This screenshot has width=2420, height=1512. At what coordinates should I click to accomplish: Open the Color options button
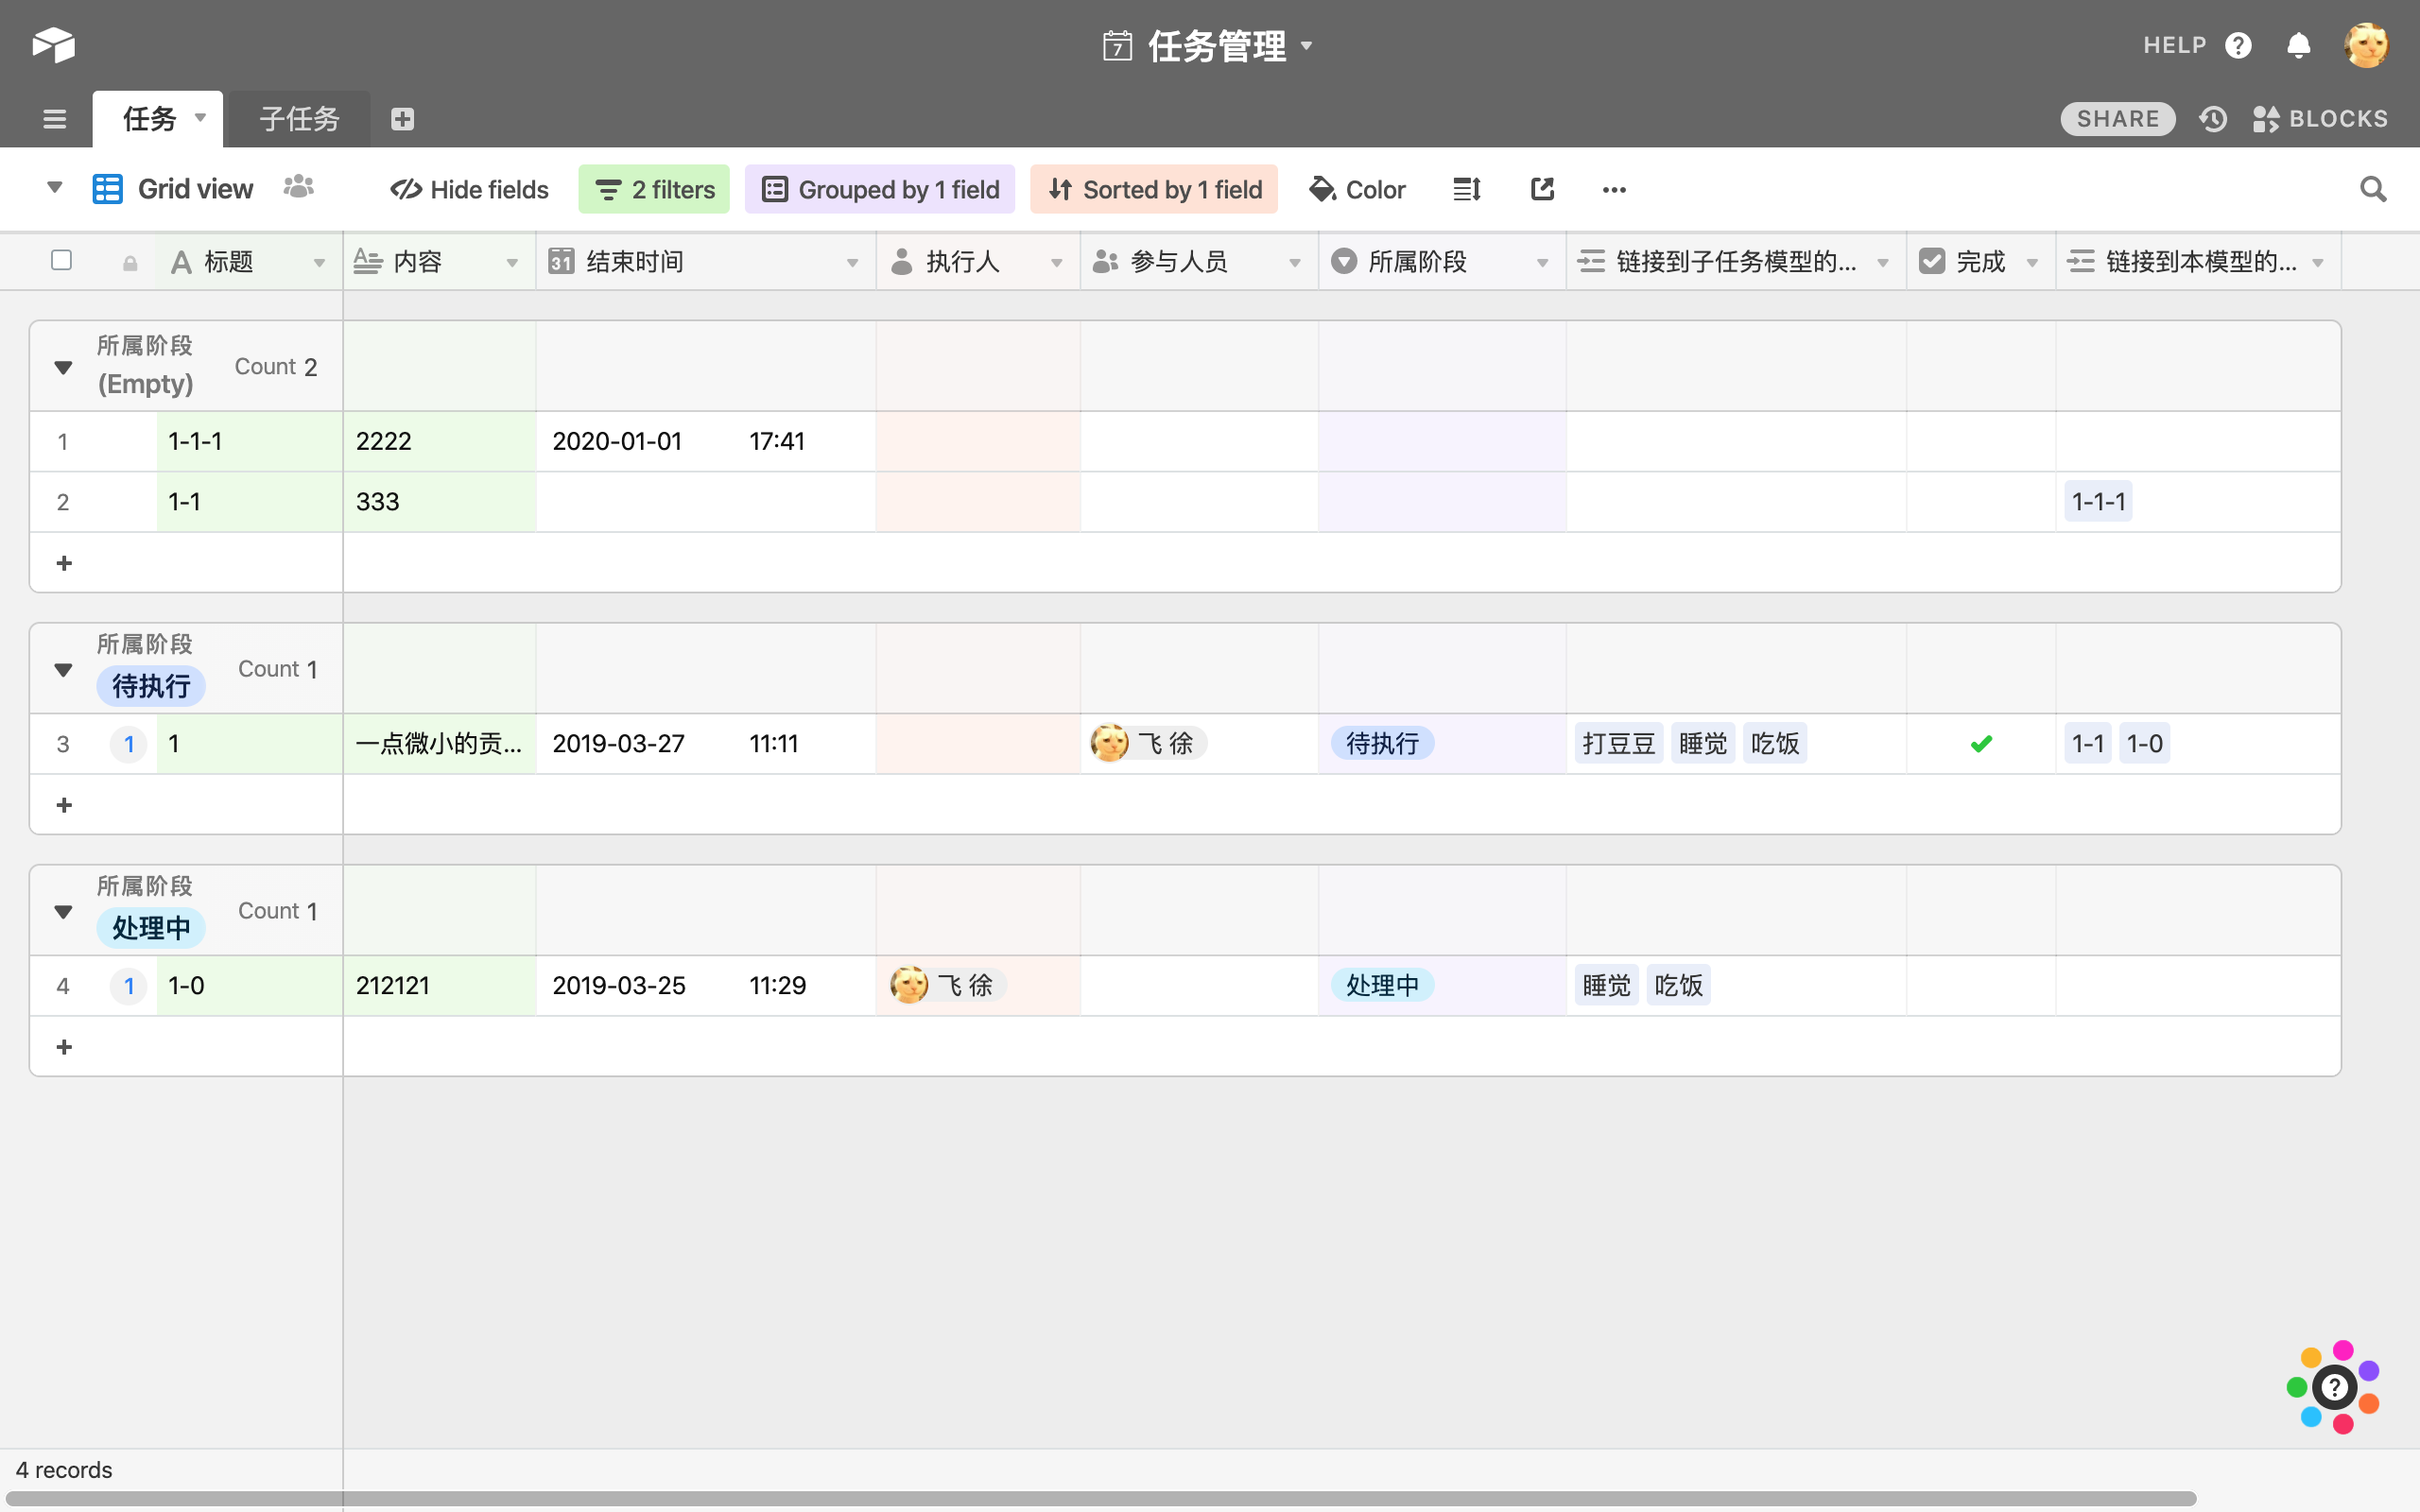[x=1357, y=189]
